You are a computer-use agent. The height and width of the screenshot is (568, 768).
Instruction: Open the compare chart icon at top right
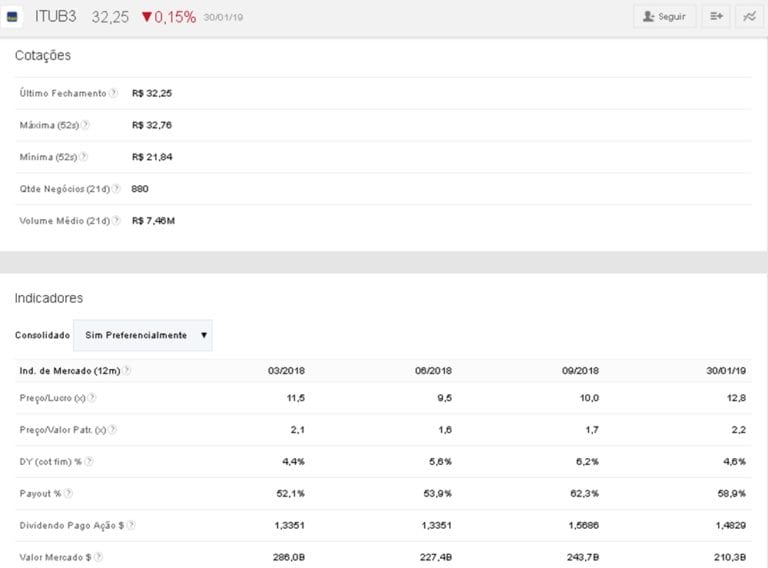[747, 17]
